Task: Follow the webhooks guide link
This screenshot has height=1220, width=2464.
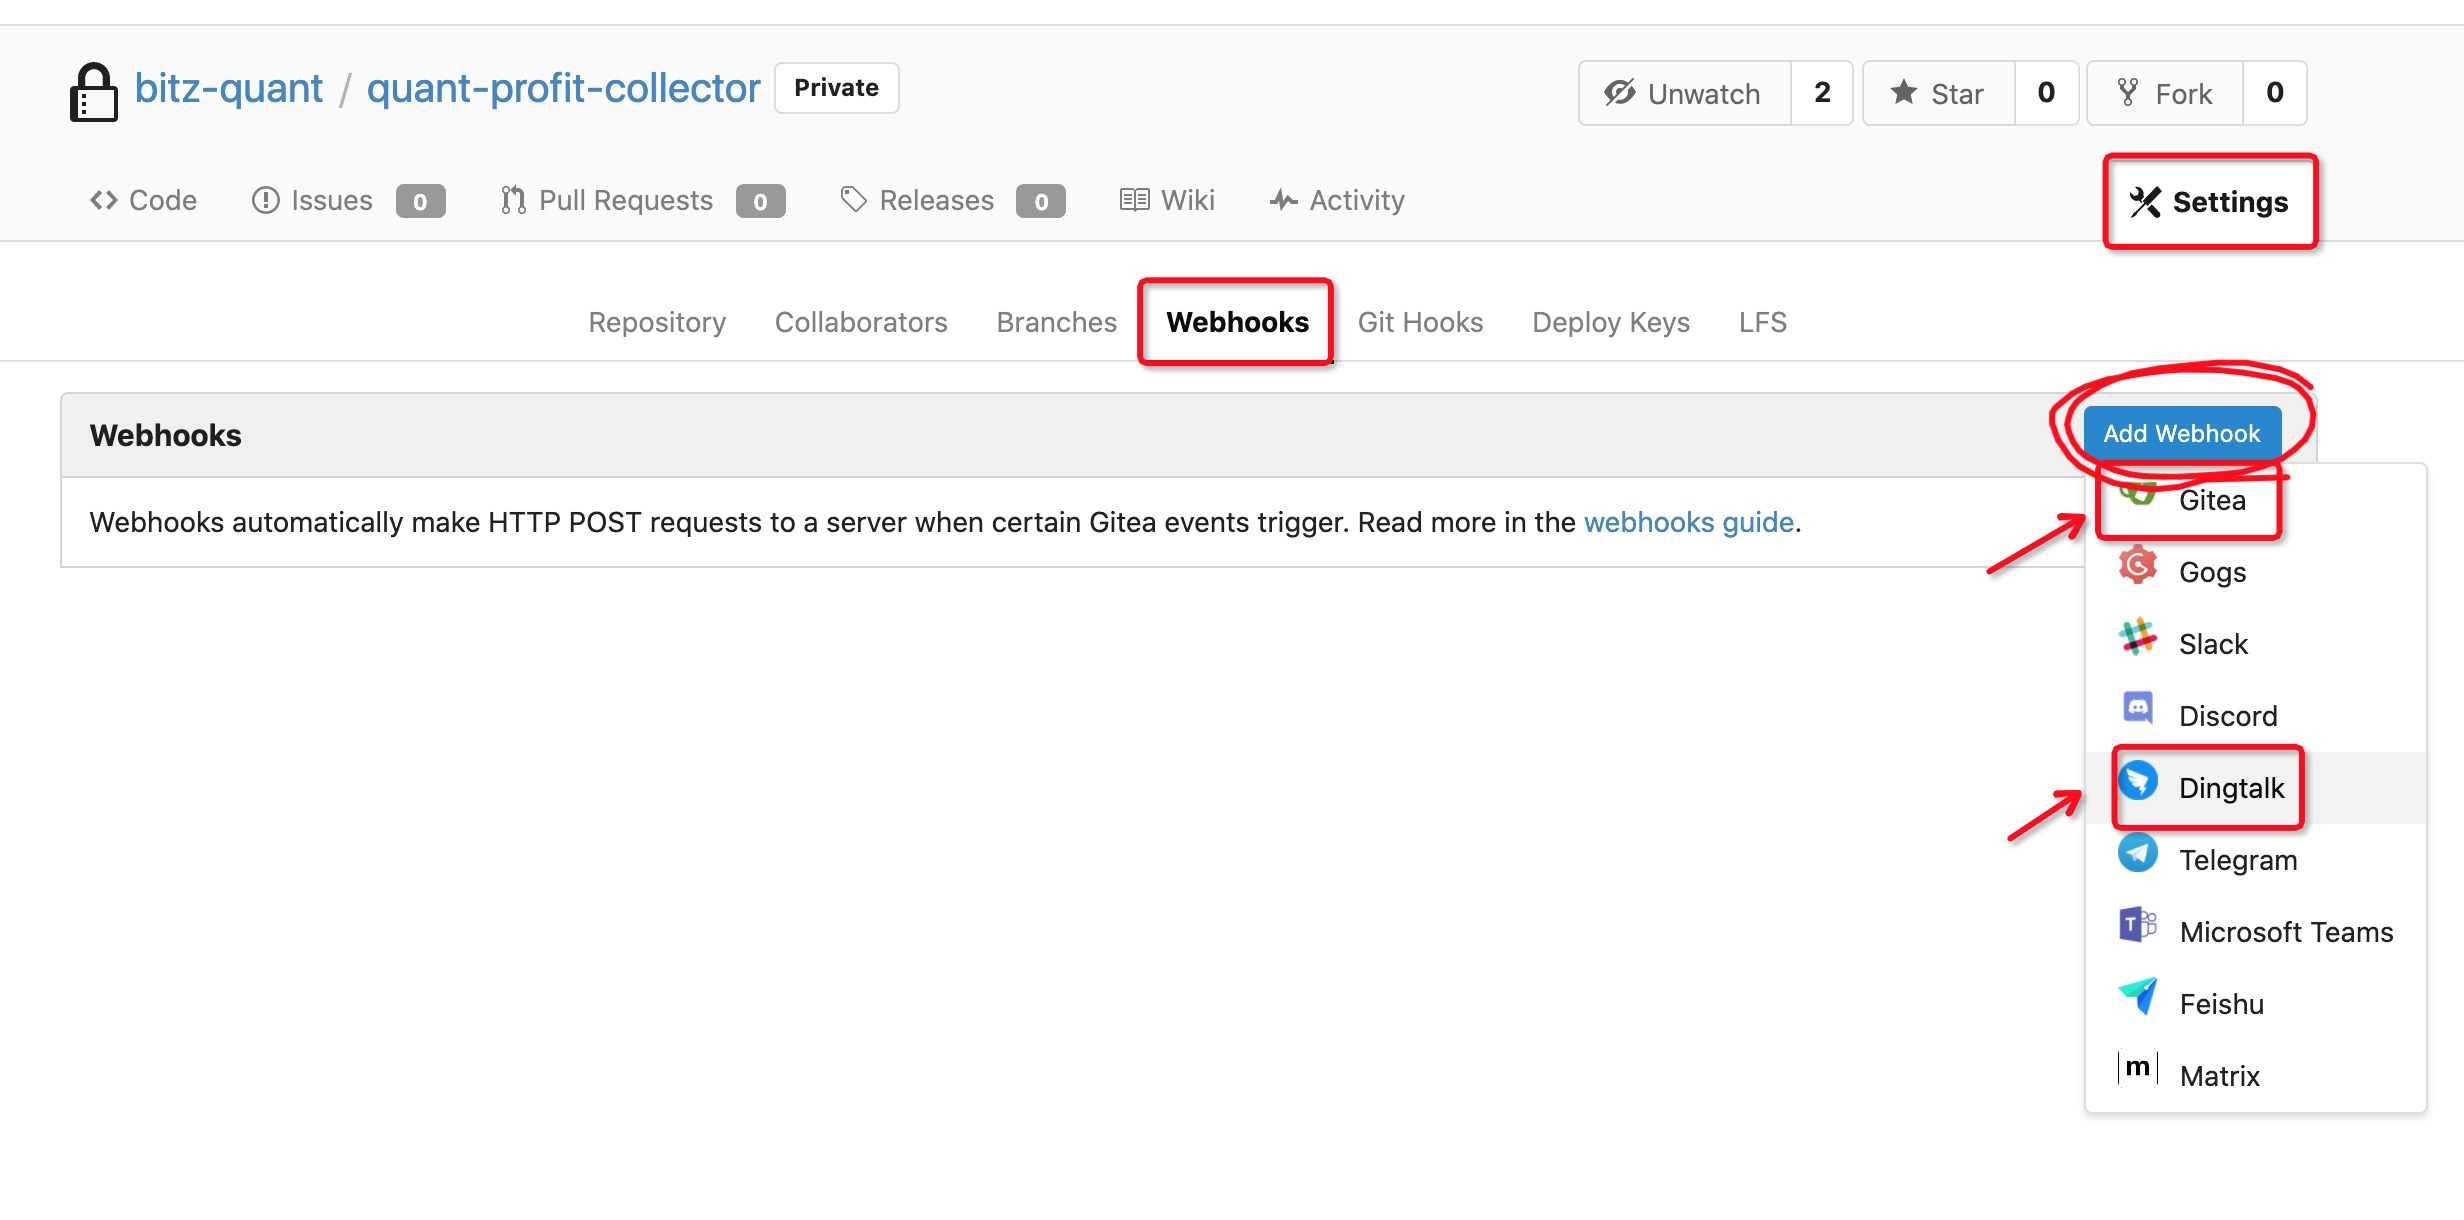Action: [1688, 522]
